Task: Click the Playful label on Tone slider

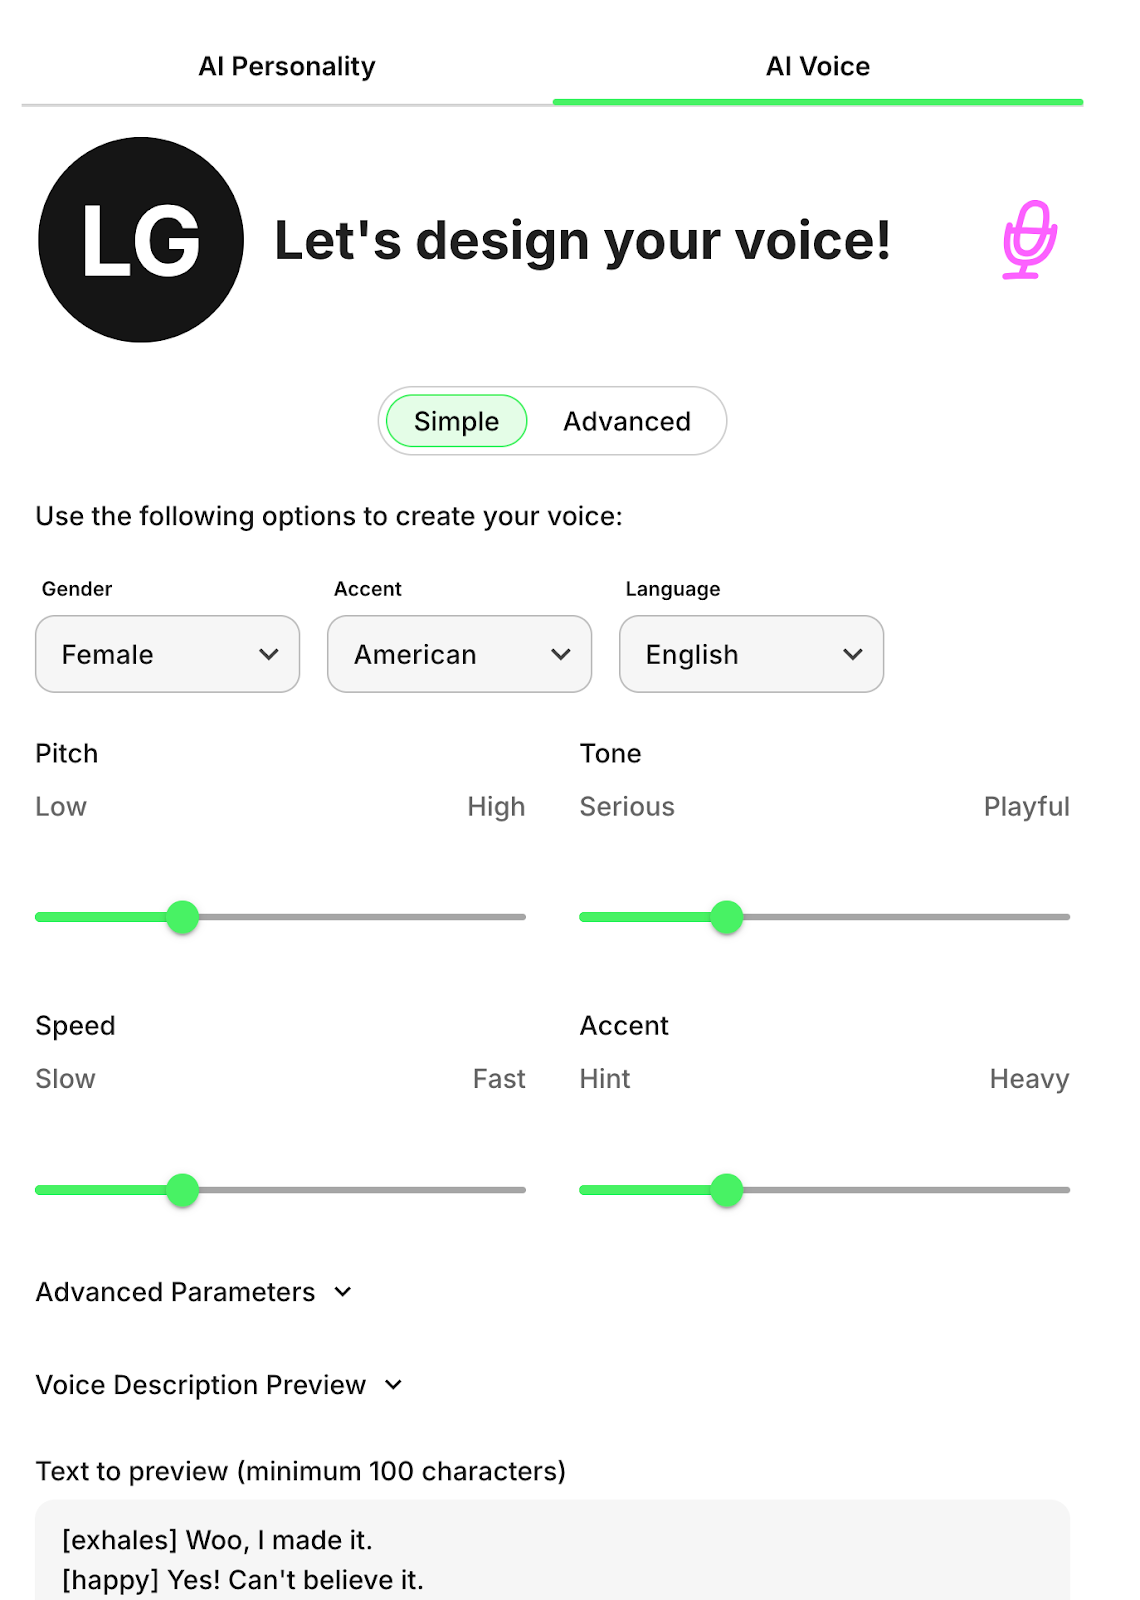Action: pyautogui.click(x=1027, y=806)
